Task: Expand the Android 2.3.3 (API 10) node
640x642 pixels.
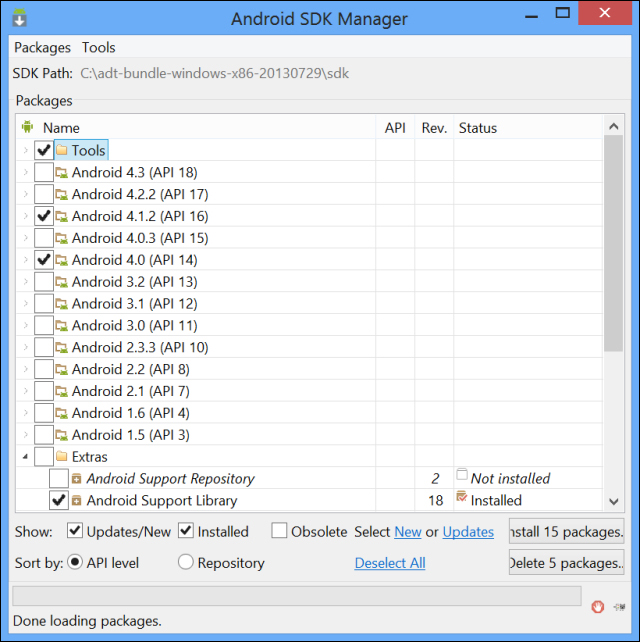Action: (x=26, y=348)
